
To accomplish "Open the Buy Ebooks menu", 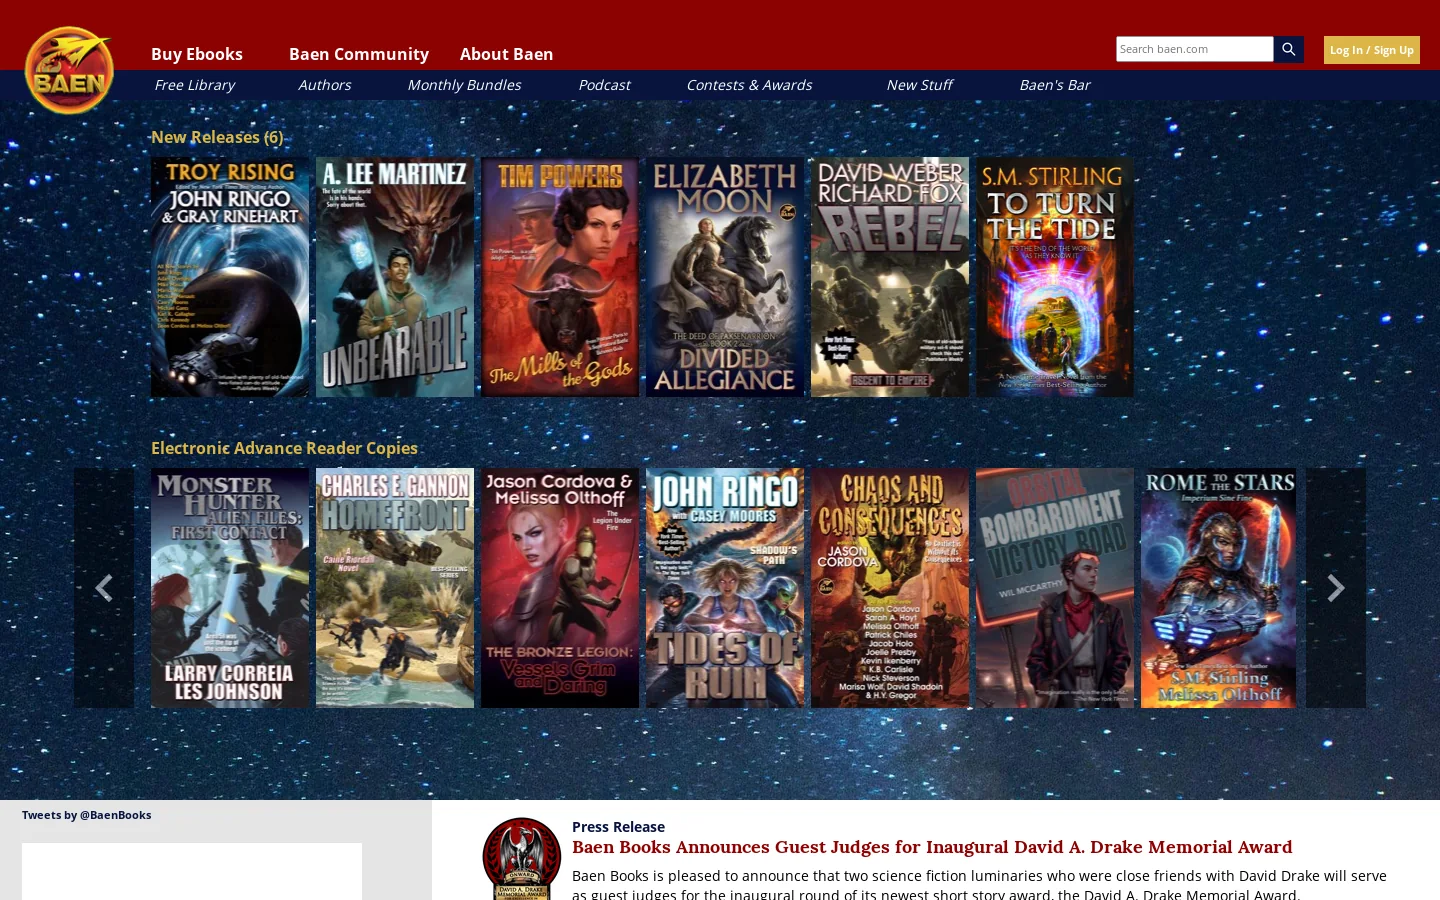I will pos(197,54).
